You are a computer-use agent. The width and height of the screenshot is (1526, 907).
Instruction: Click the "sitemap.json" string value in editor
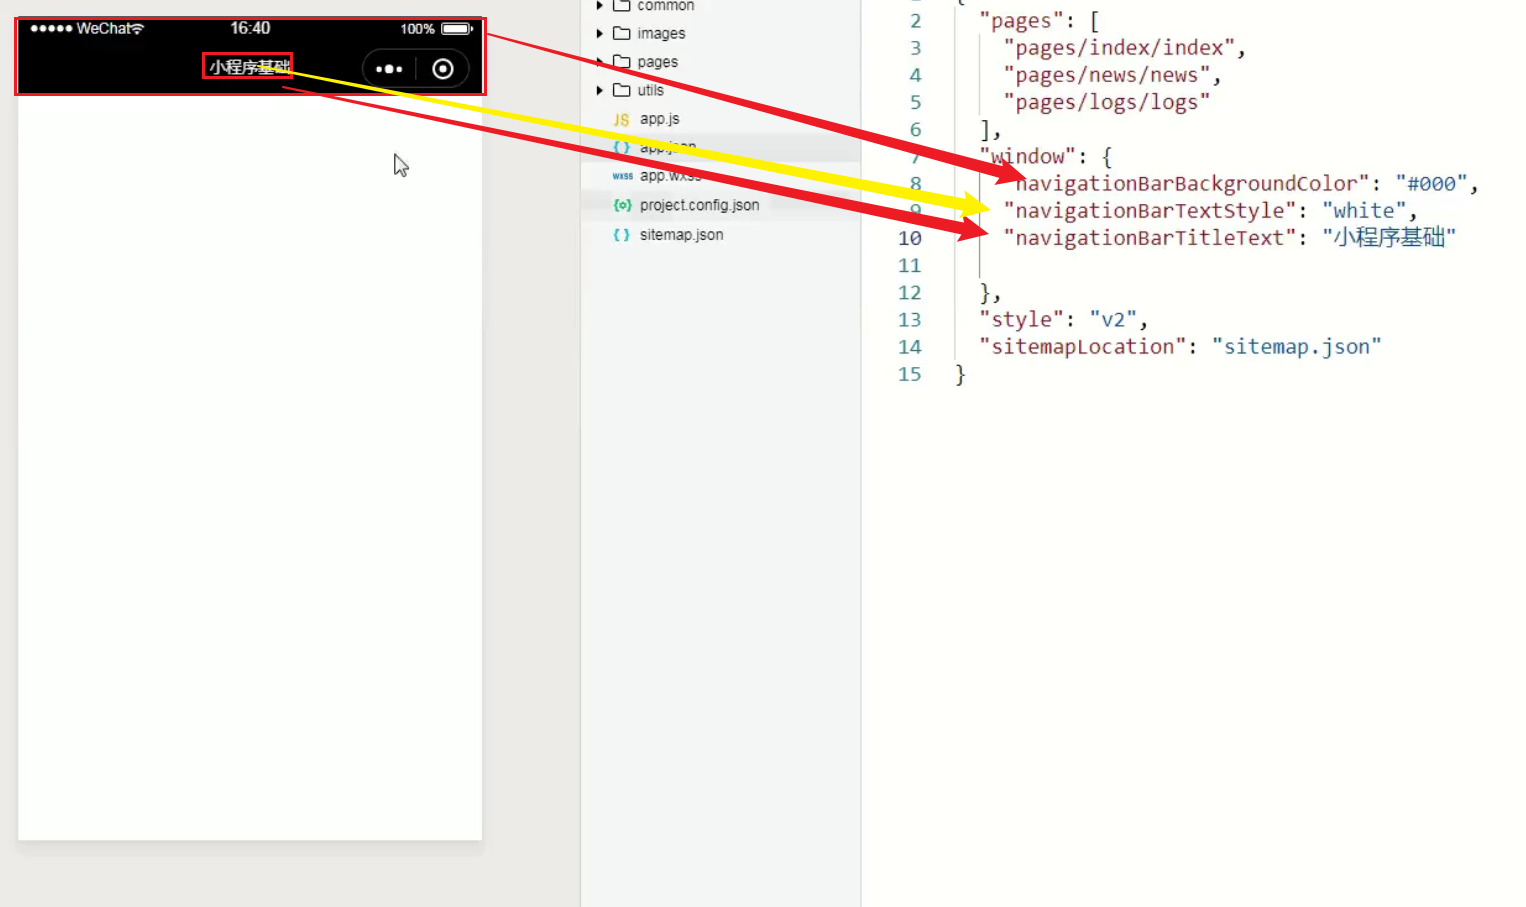coord(1297,347)
